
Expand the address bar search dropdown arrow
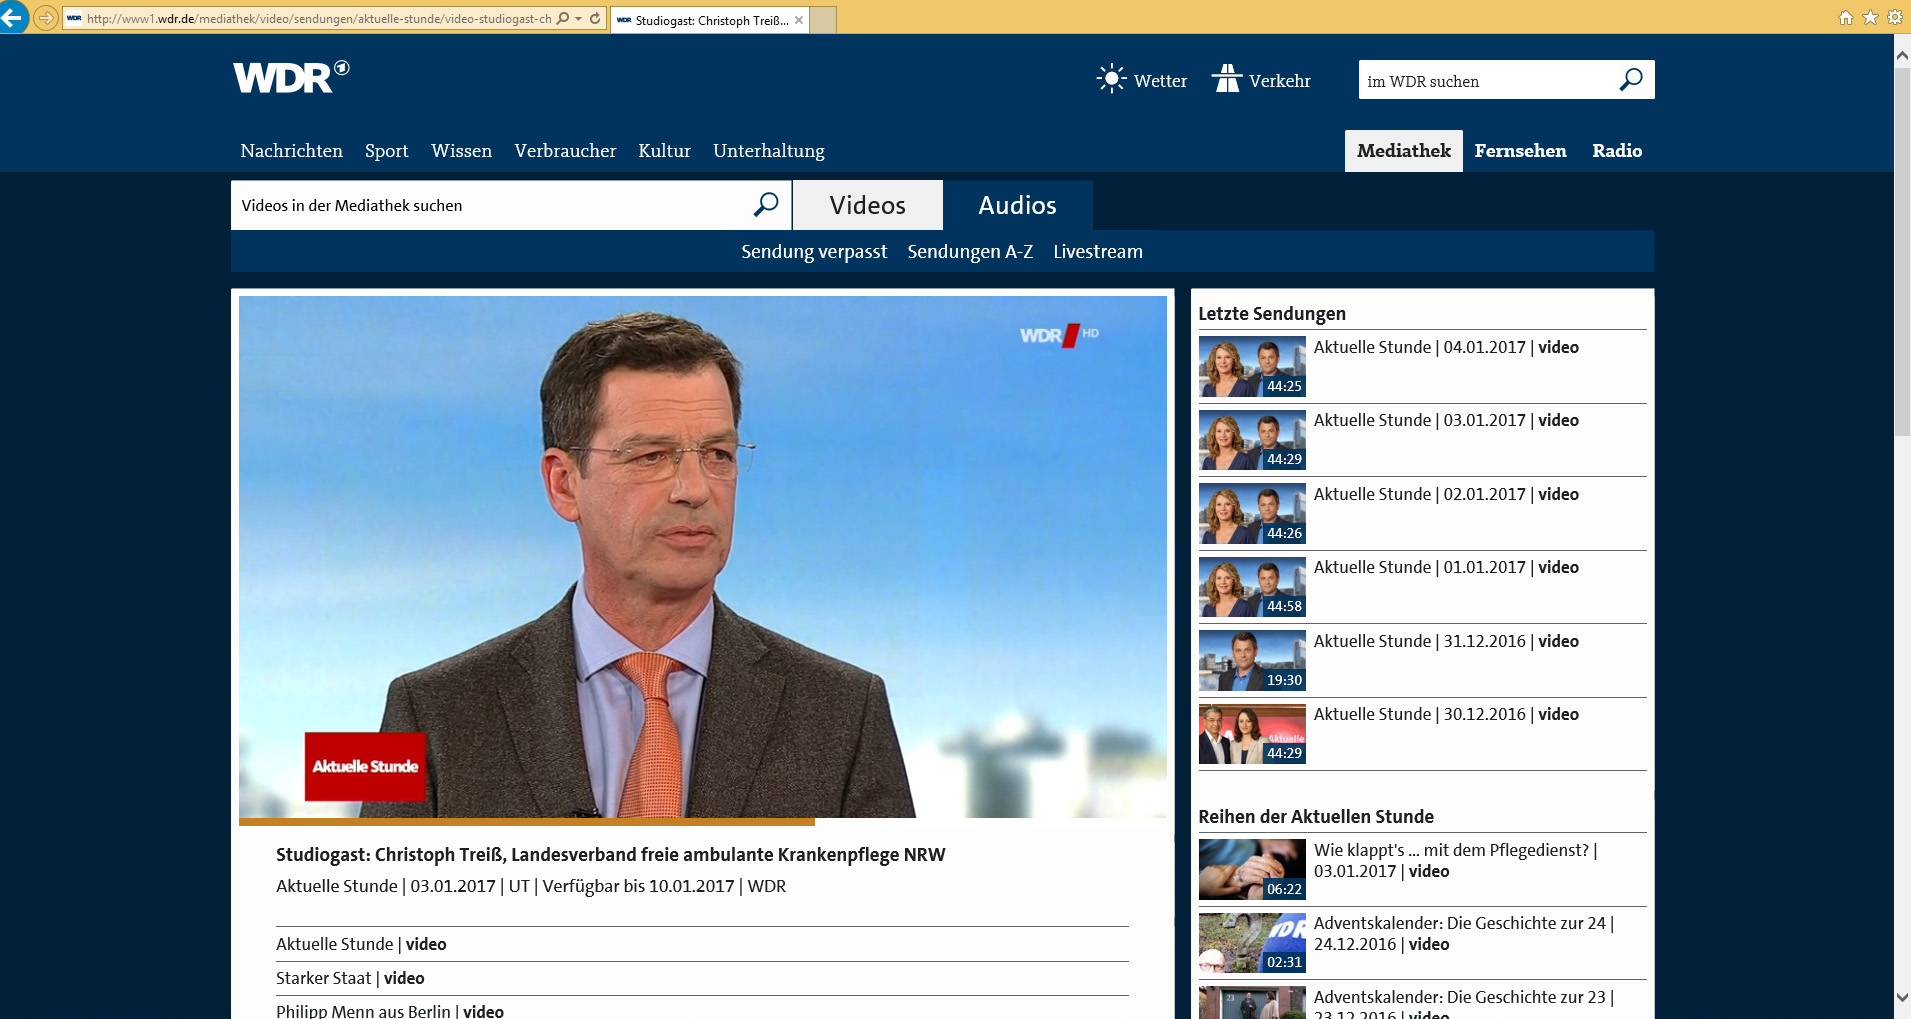click(578, 18)
